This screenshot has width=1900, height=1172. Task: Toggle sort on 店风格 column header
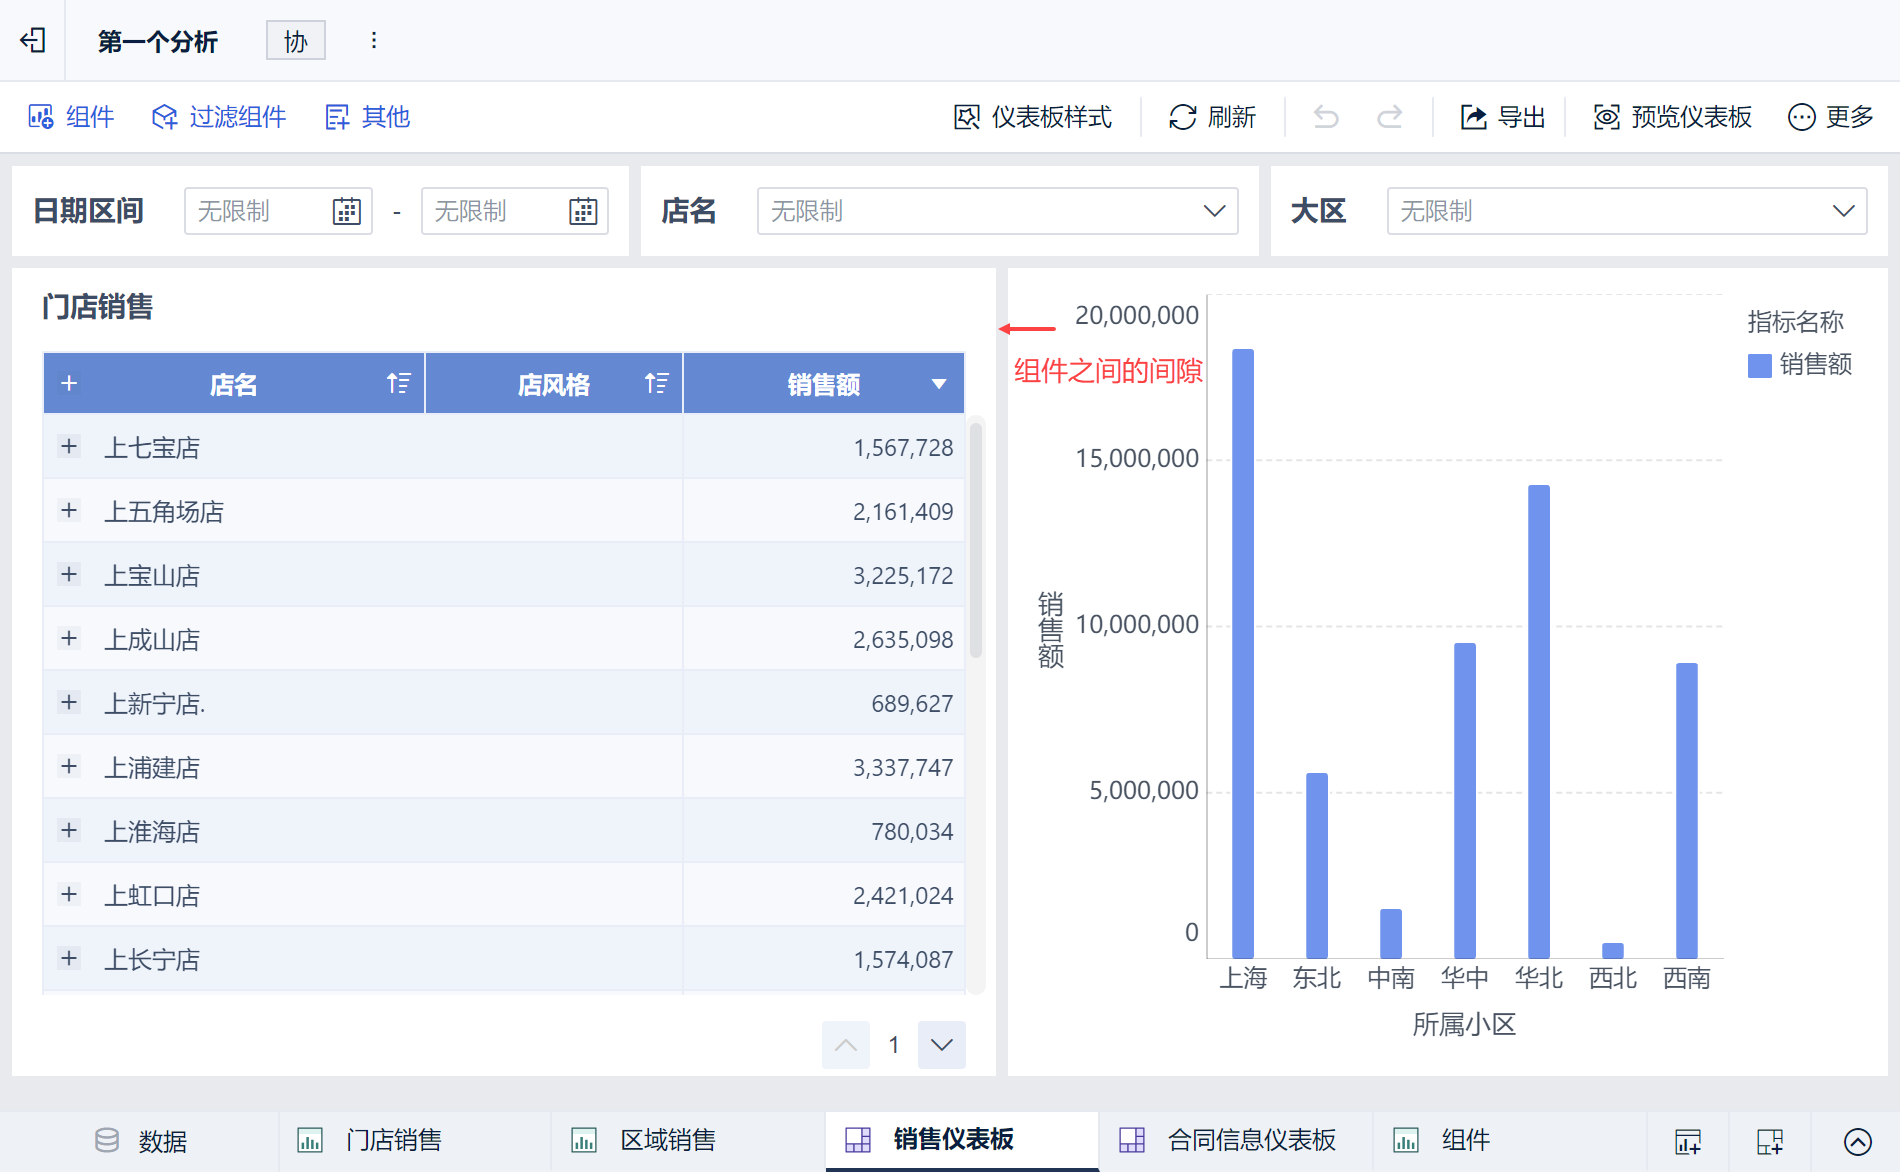coord(656,383)
